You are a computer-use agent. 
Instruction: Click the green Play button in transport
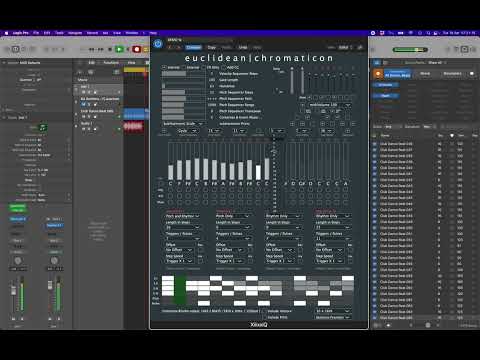[x=119, y=49]
